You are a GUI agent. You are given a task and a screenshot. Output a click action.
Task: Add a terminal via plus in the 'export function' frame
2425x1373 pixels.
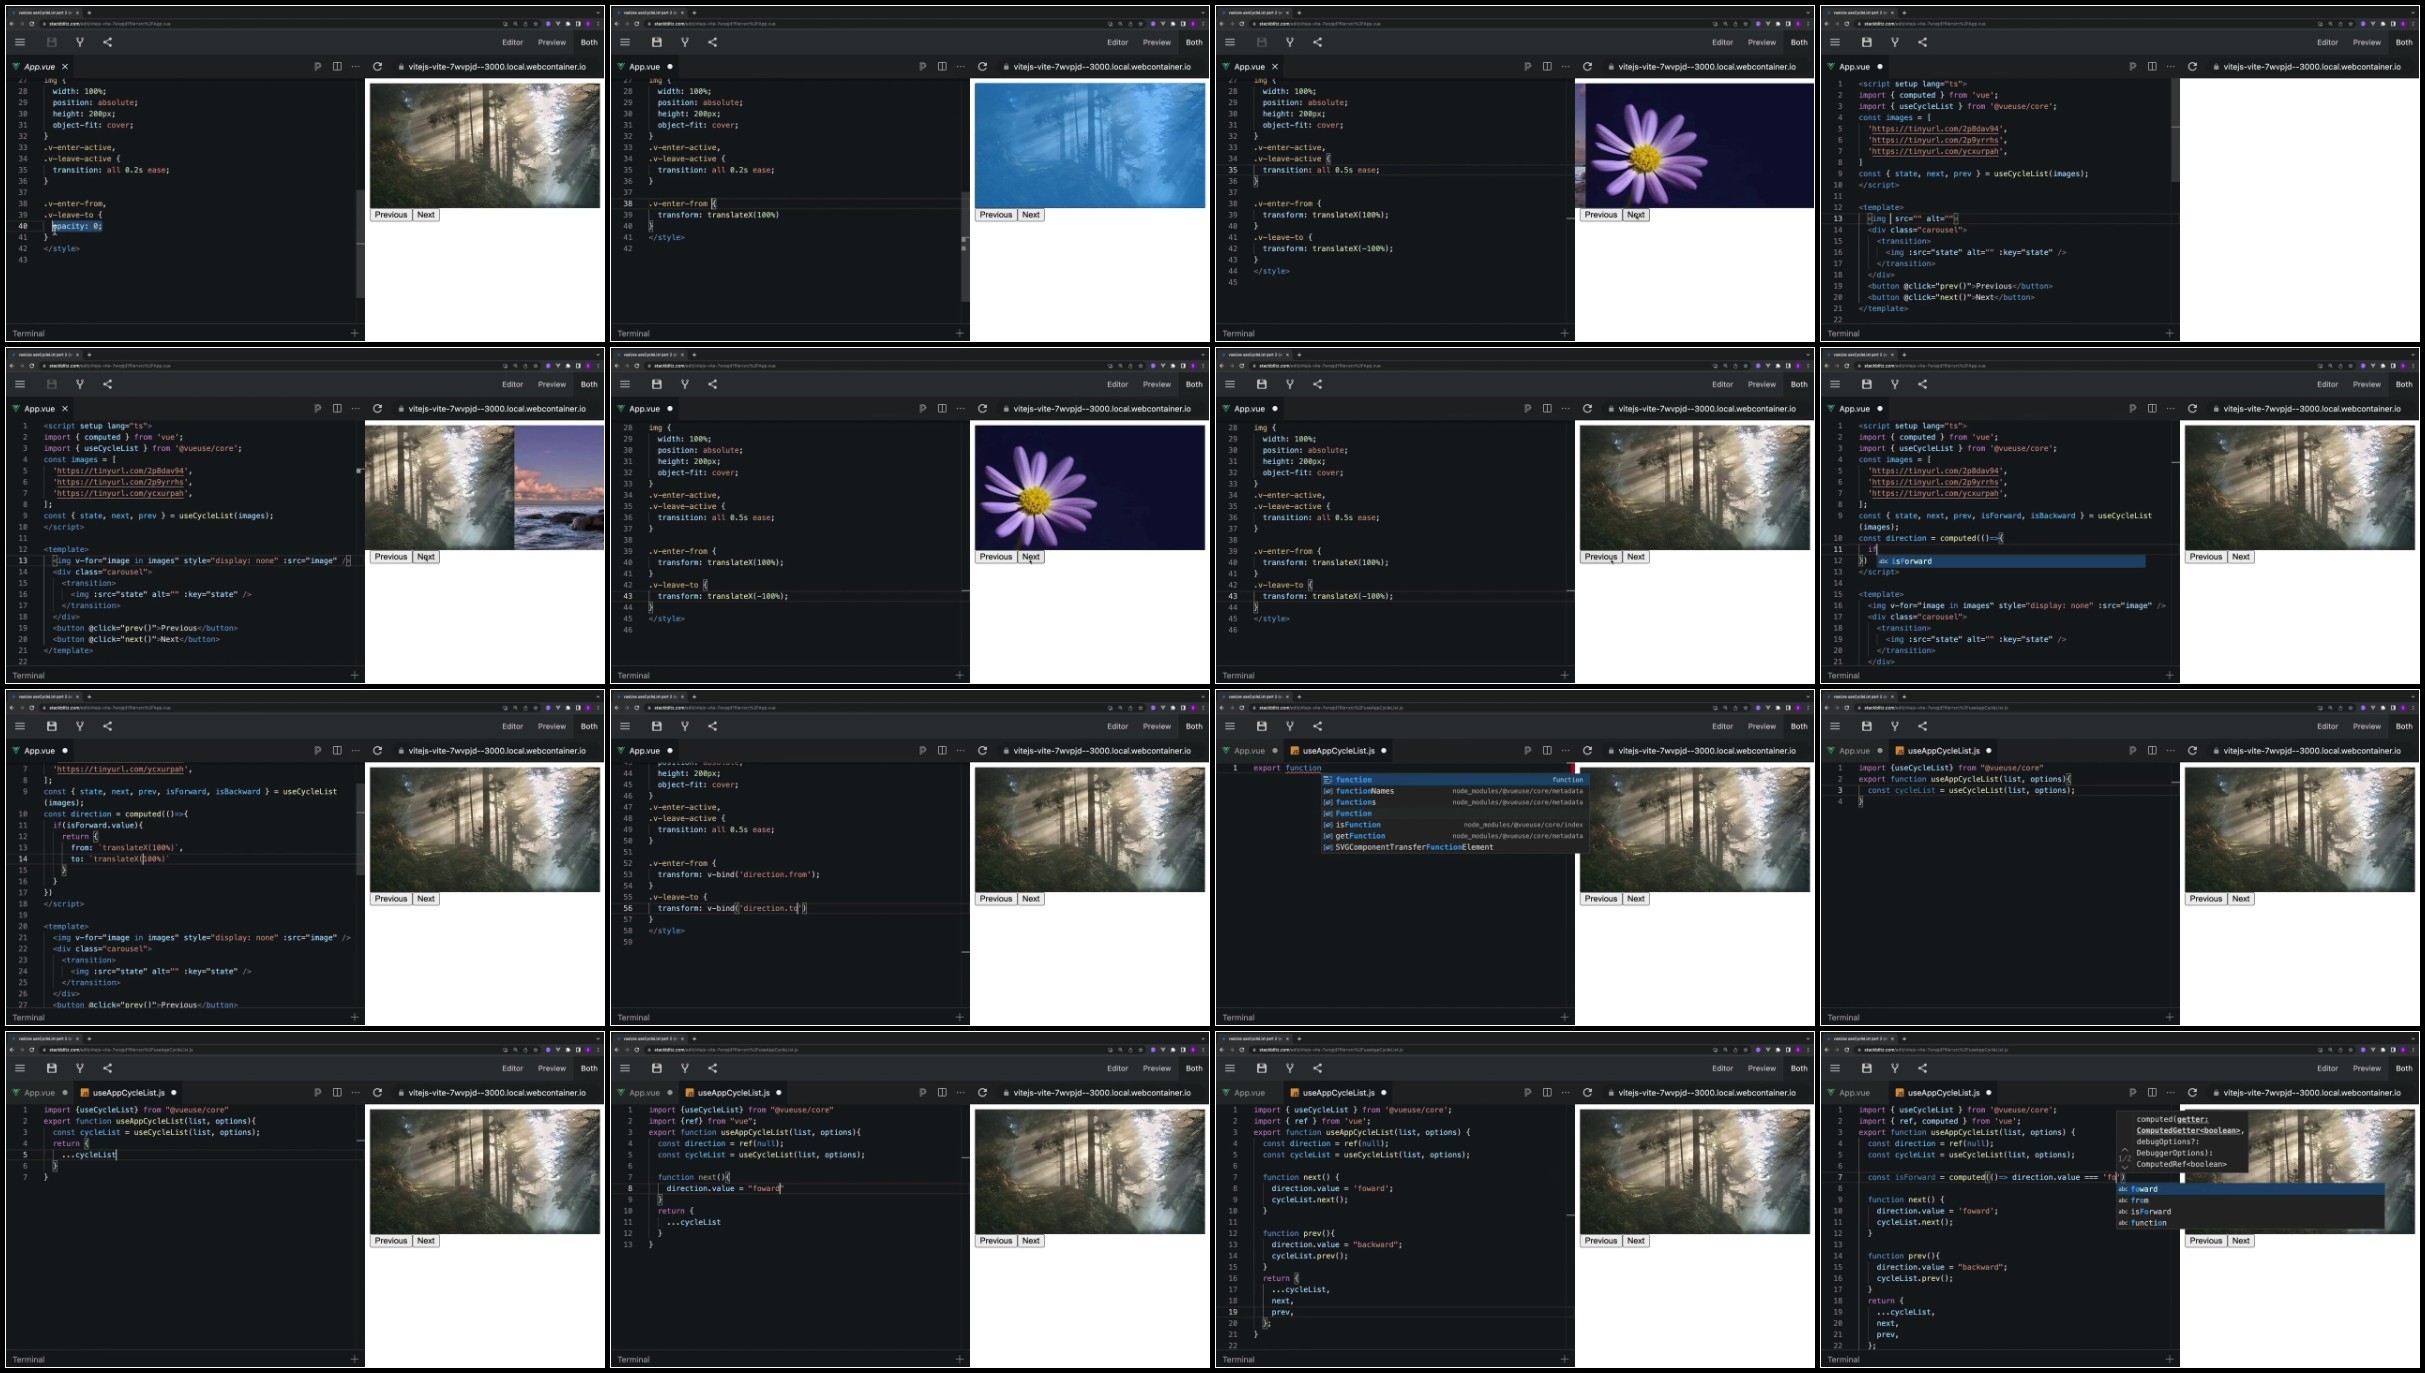pos(1564,1017)
